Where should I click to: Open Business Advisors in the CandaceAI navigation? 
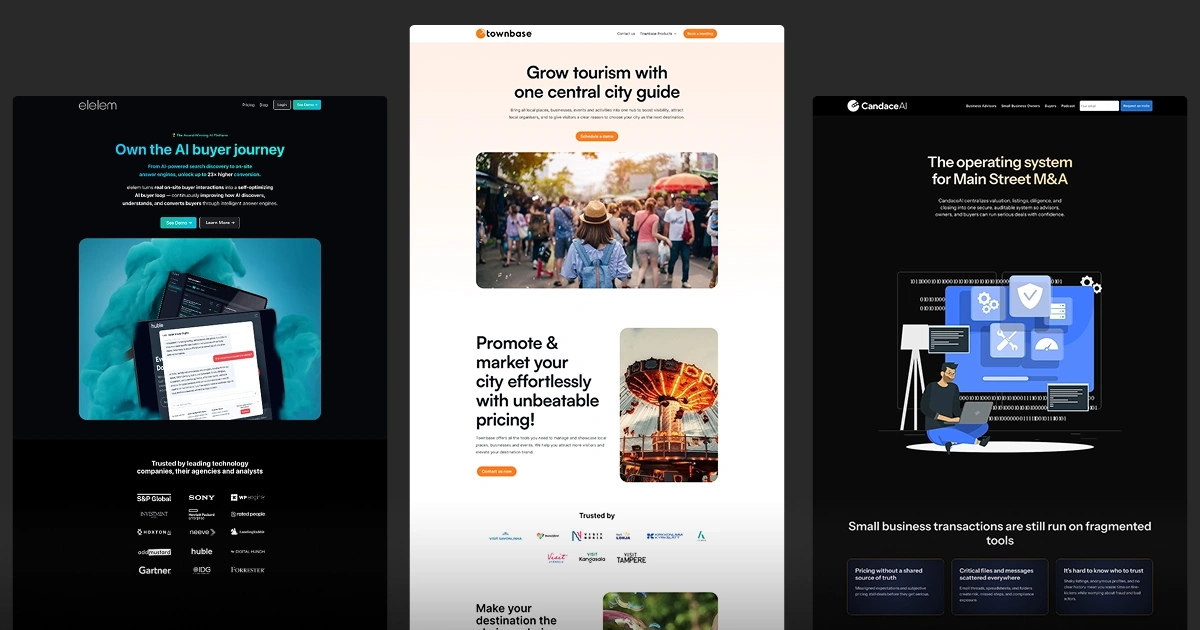(x=981, y=106)
